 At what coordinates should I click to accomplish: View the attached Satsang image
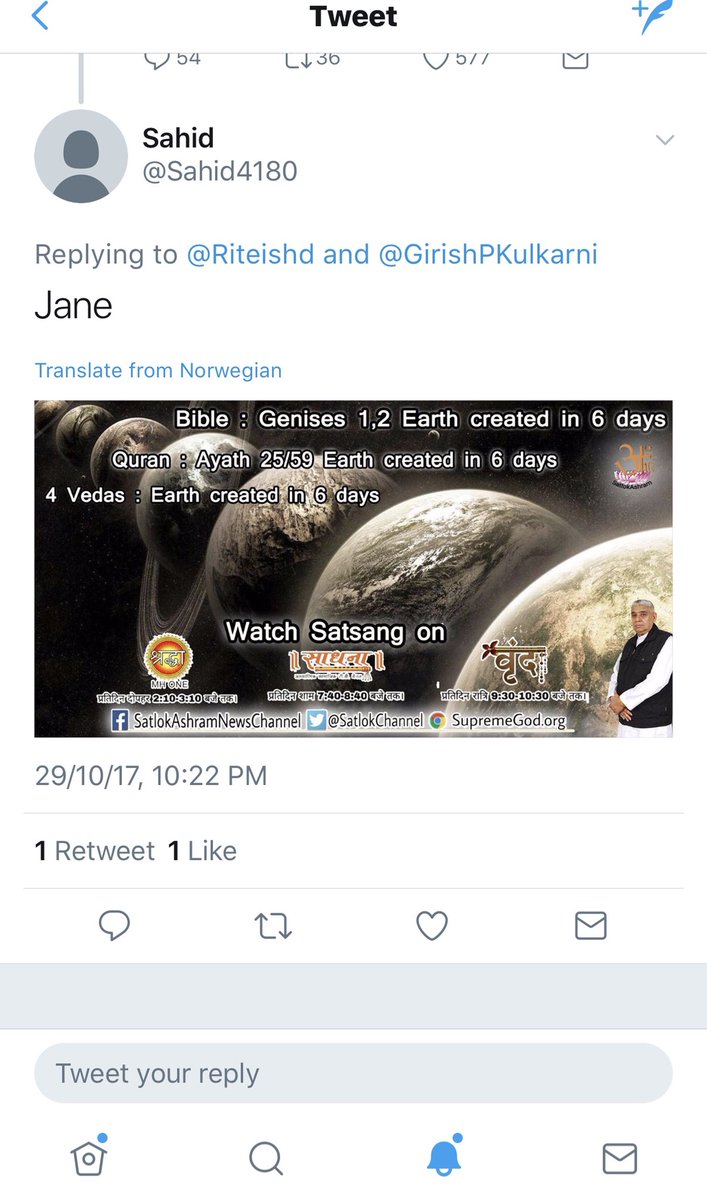pyautogui.click(x=353, y=569)
